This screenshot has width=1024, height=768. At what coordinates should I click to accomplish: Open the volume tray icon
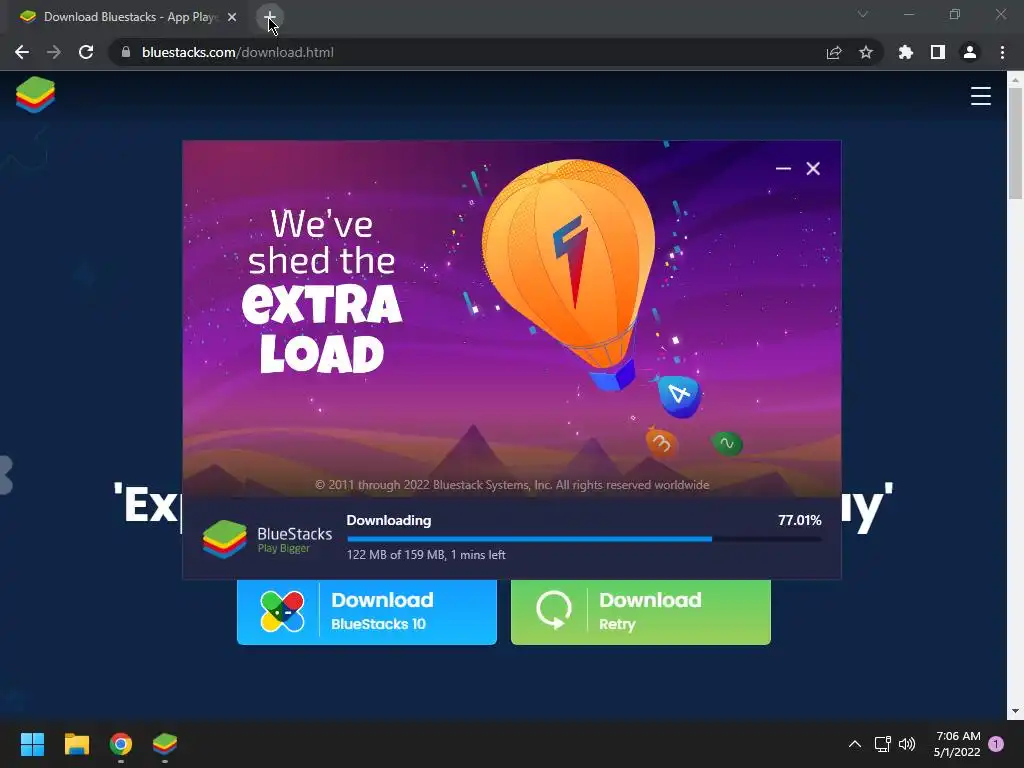pyautogui.click(x=907, y=744)
